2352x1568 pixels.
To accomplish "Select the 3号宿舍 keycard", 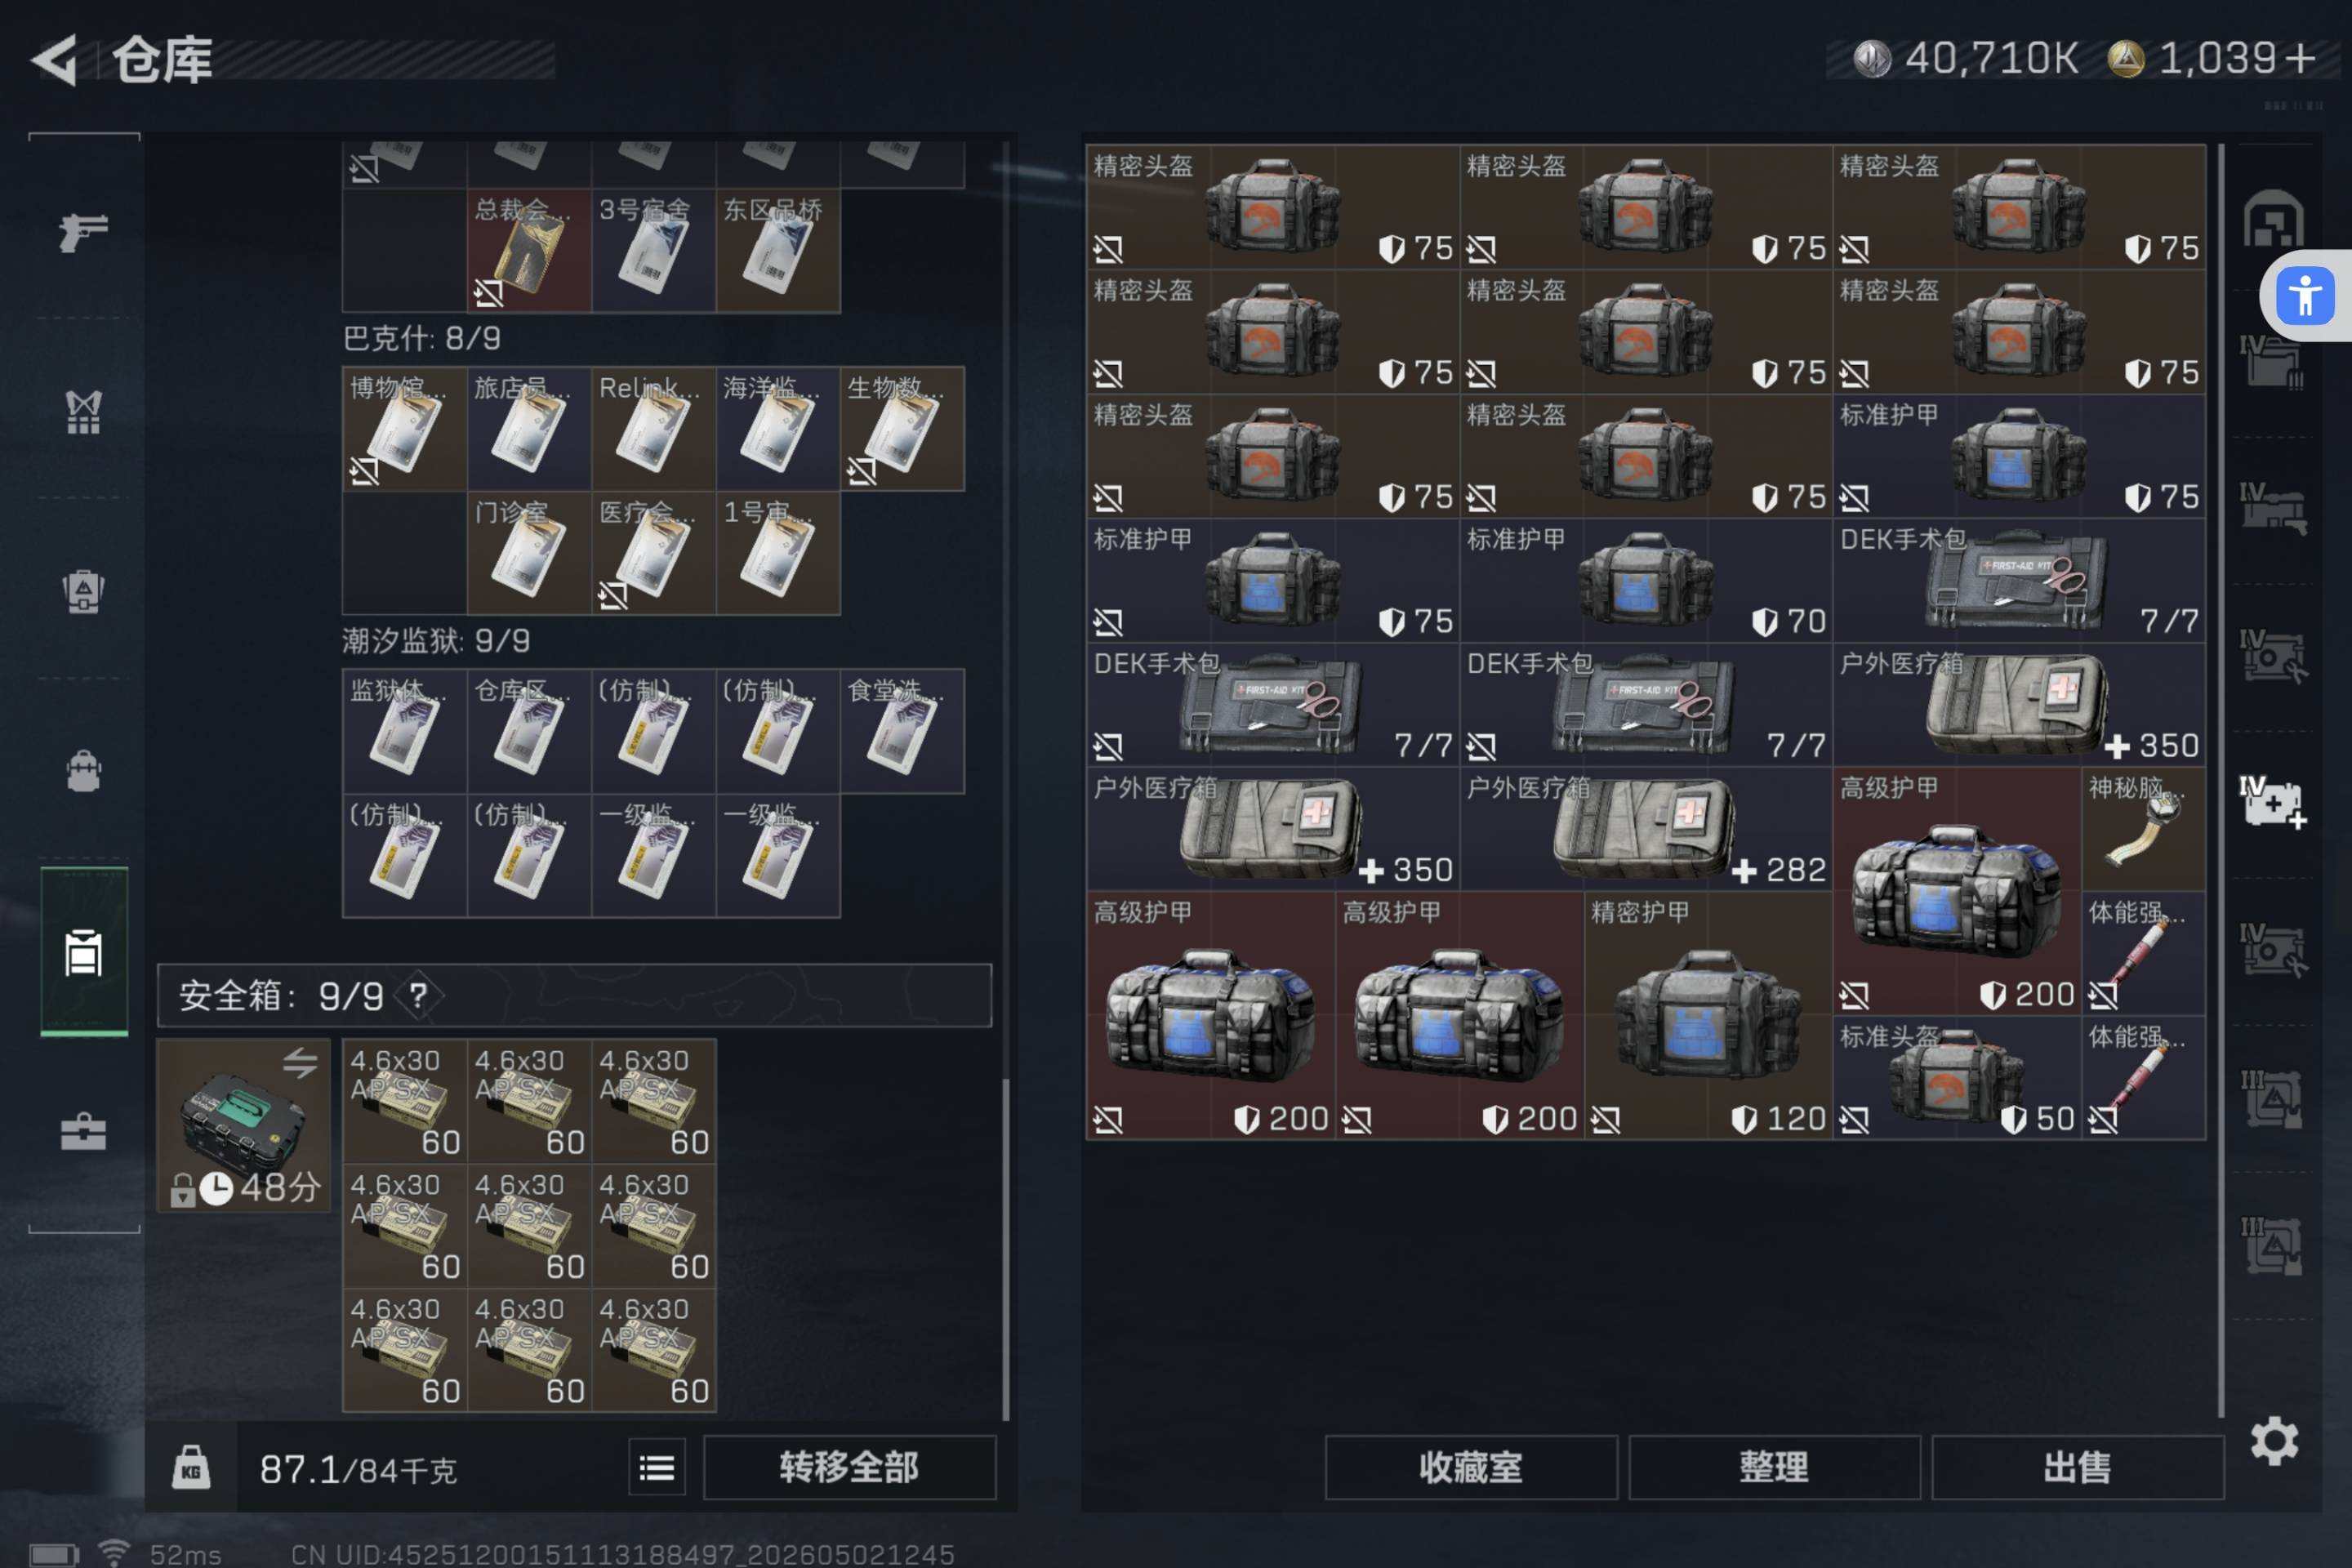I will [653, 251].
